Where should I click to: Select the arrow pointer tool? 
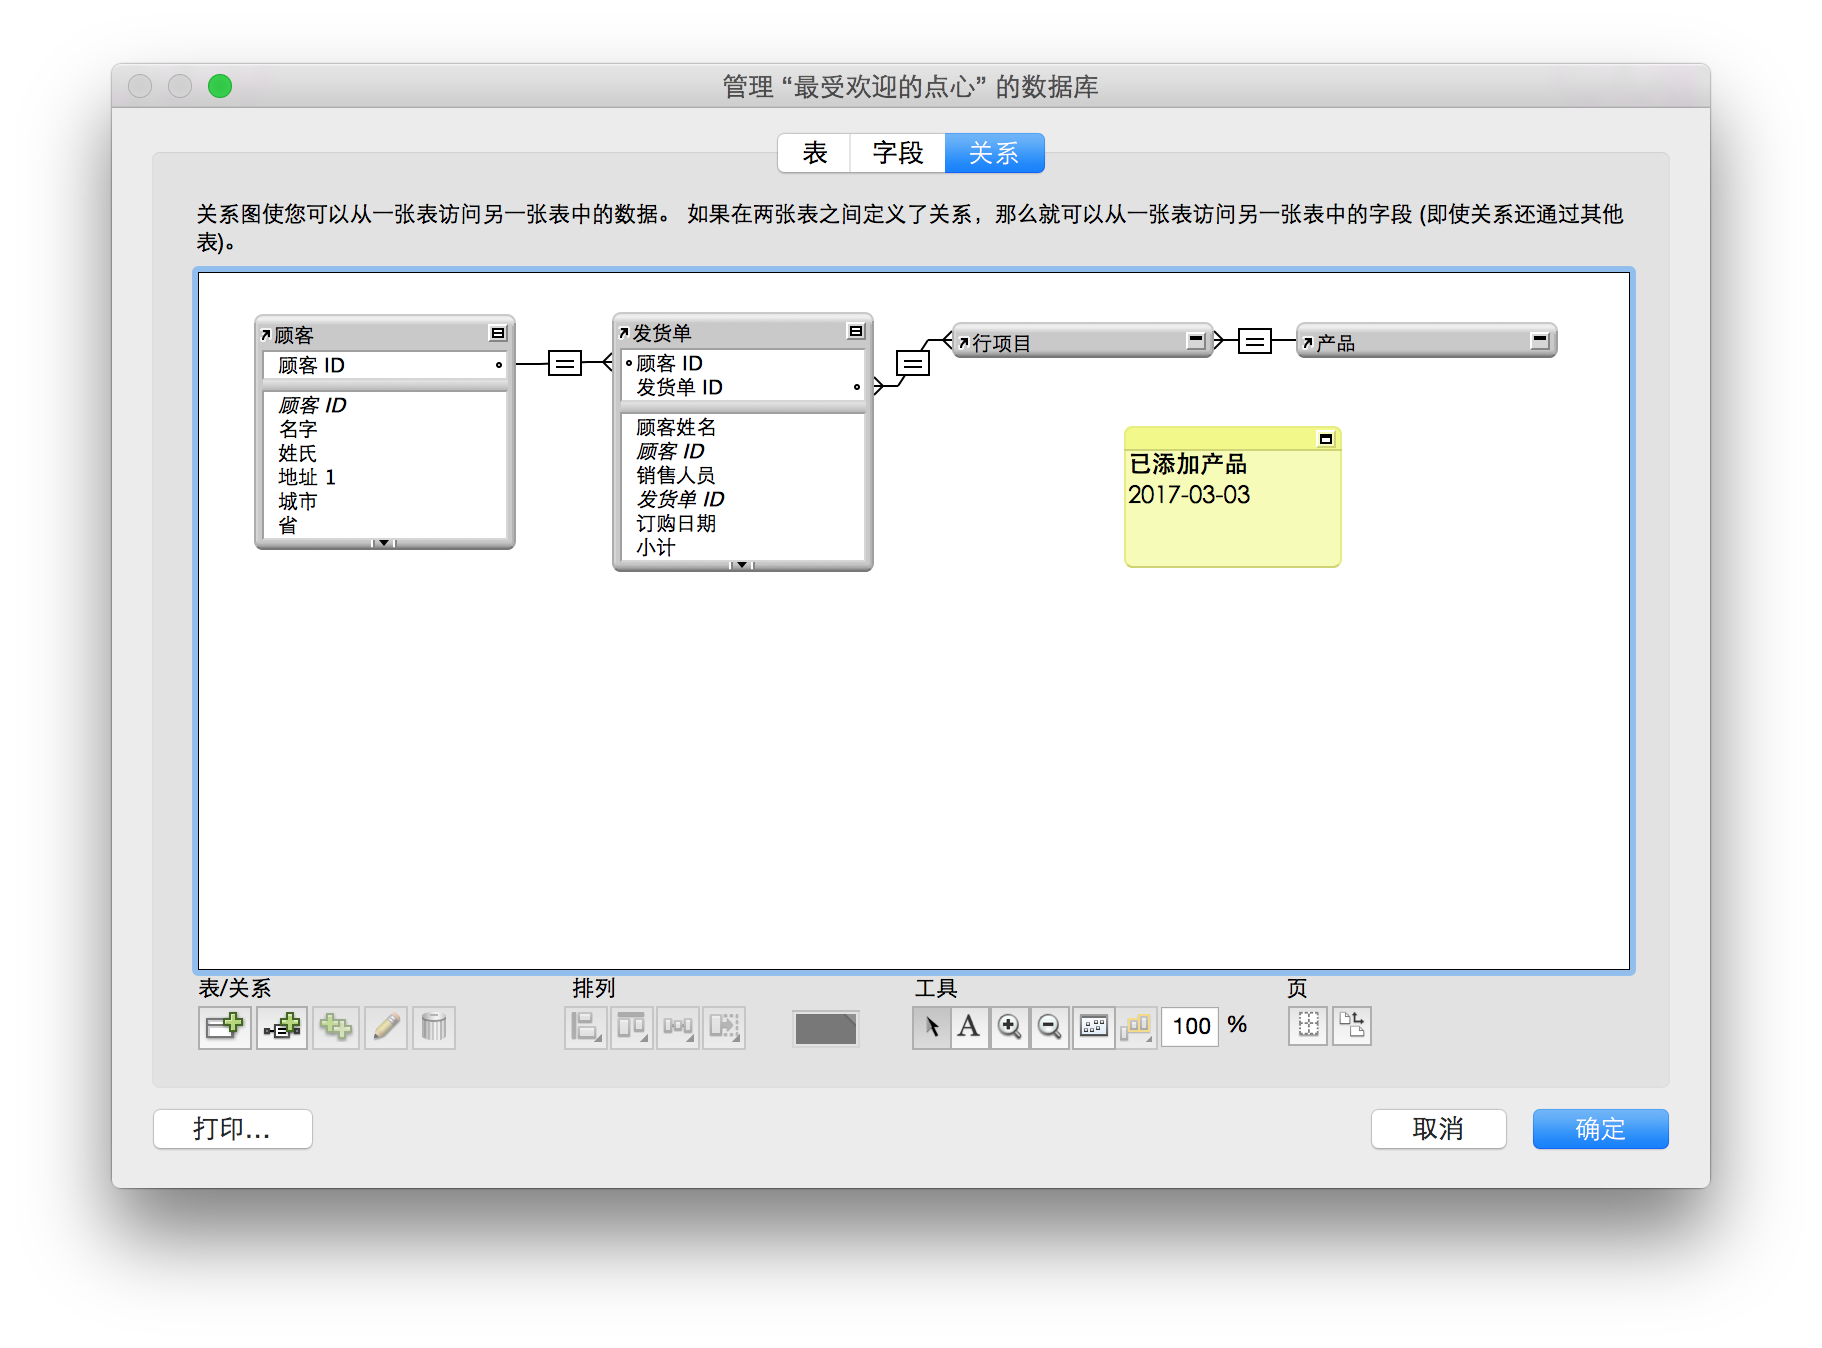[930, 1027]
